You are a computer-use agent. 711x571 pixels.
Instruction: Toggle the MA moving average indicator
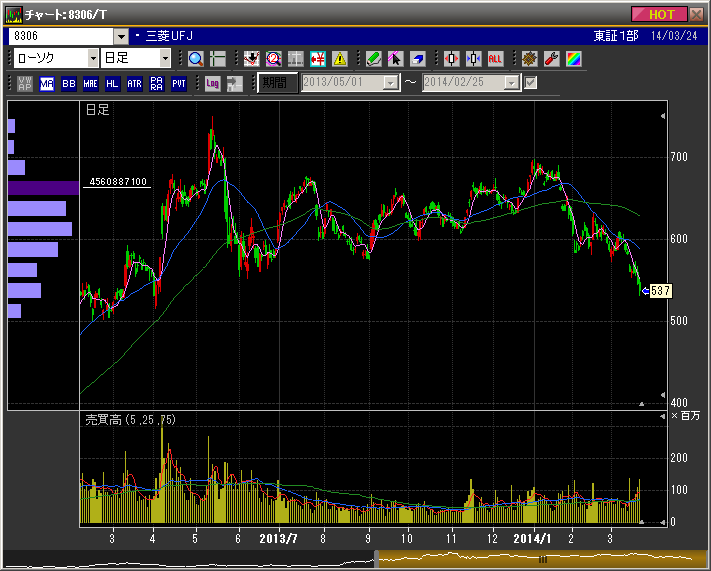click(47, 83)
